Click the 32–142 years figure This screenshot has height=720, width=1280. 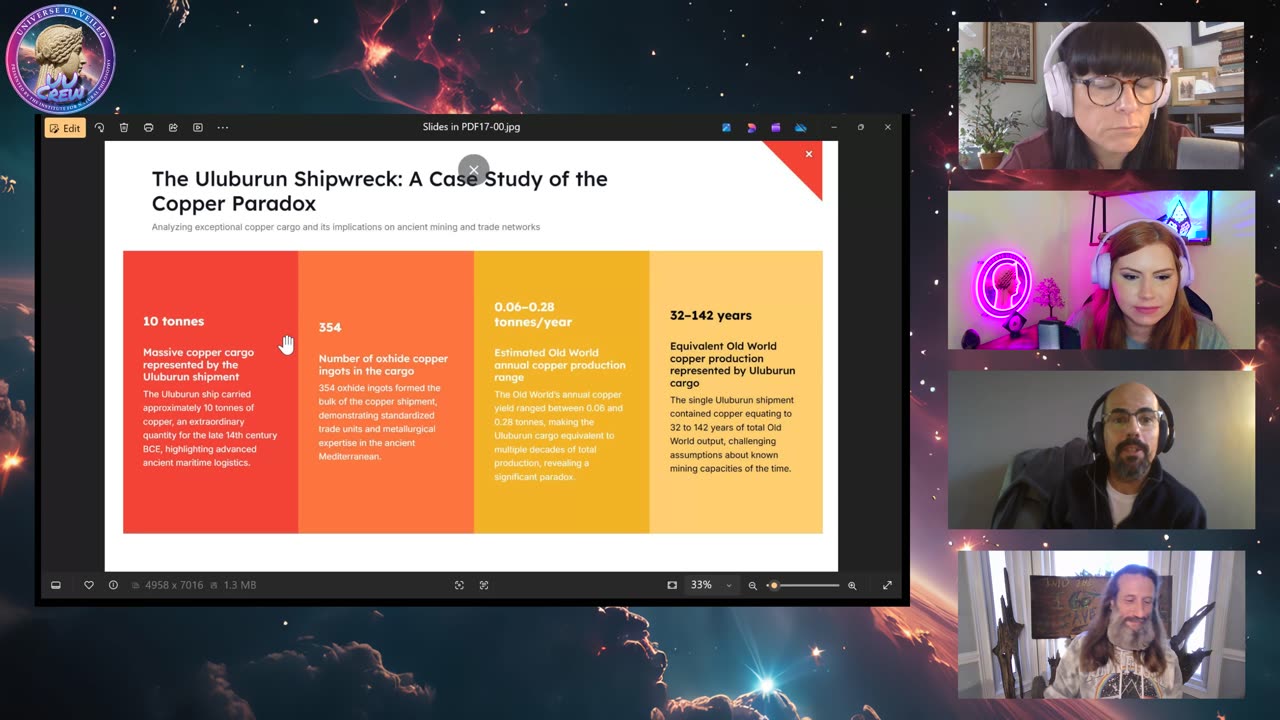point(711,315)
